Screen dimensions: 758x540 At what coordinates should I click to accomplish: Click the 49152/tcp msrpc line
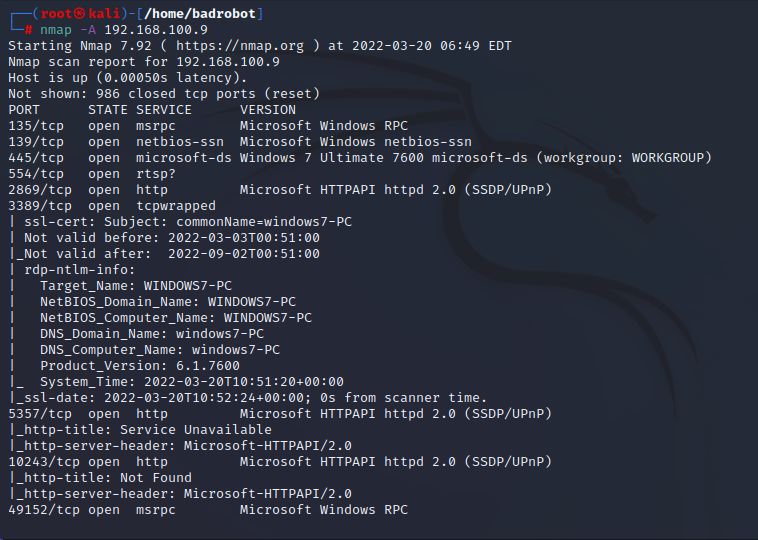tap(208, 510)
